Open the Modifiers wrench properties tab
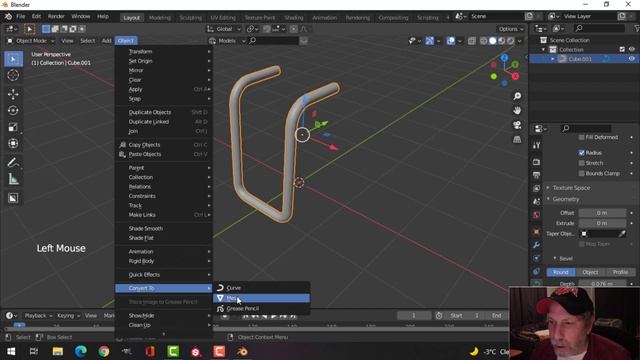This screenshot has height=360, width=640. (536, 245)
